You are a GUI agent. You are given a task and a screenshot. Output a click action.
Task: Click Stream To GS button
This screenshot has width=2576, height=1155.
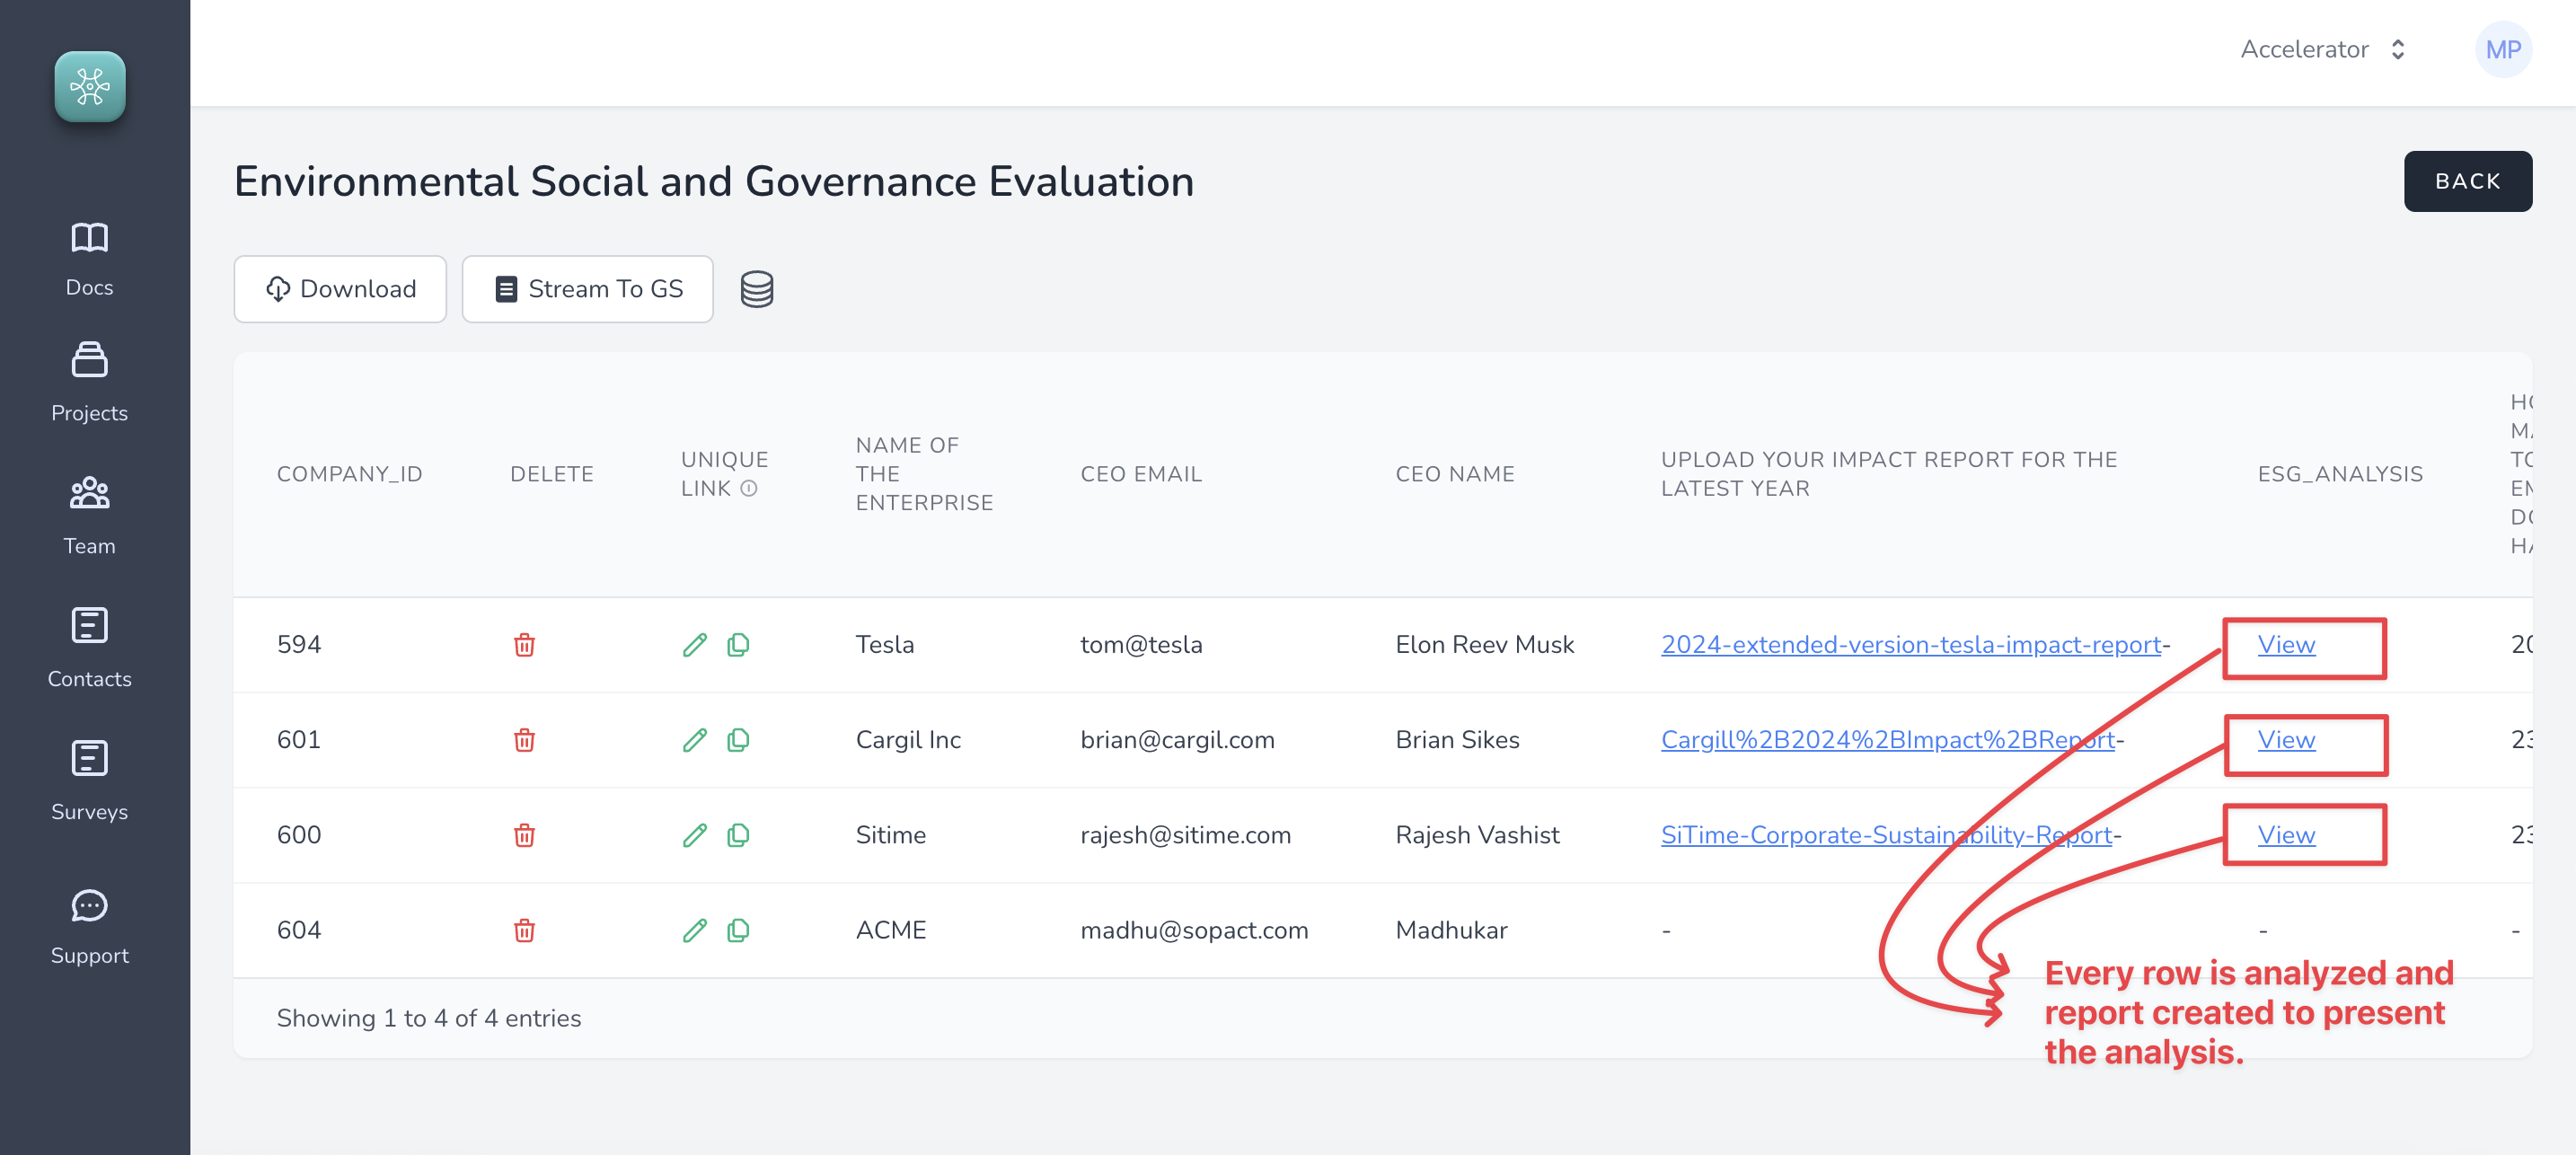click(x=587, y=289)
